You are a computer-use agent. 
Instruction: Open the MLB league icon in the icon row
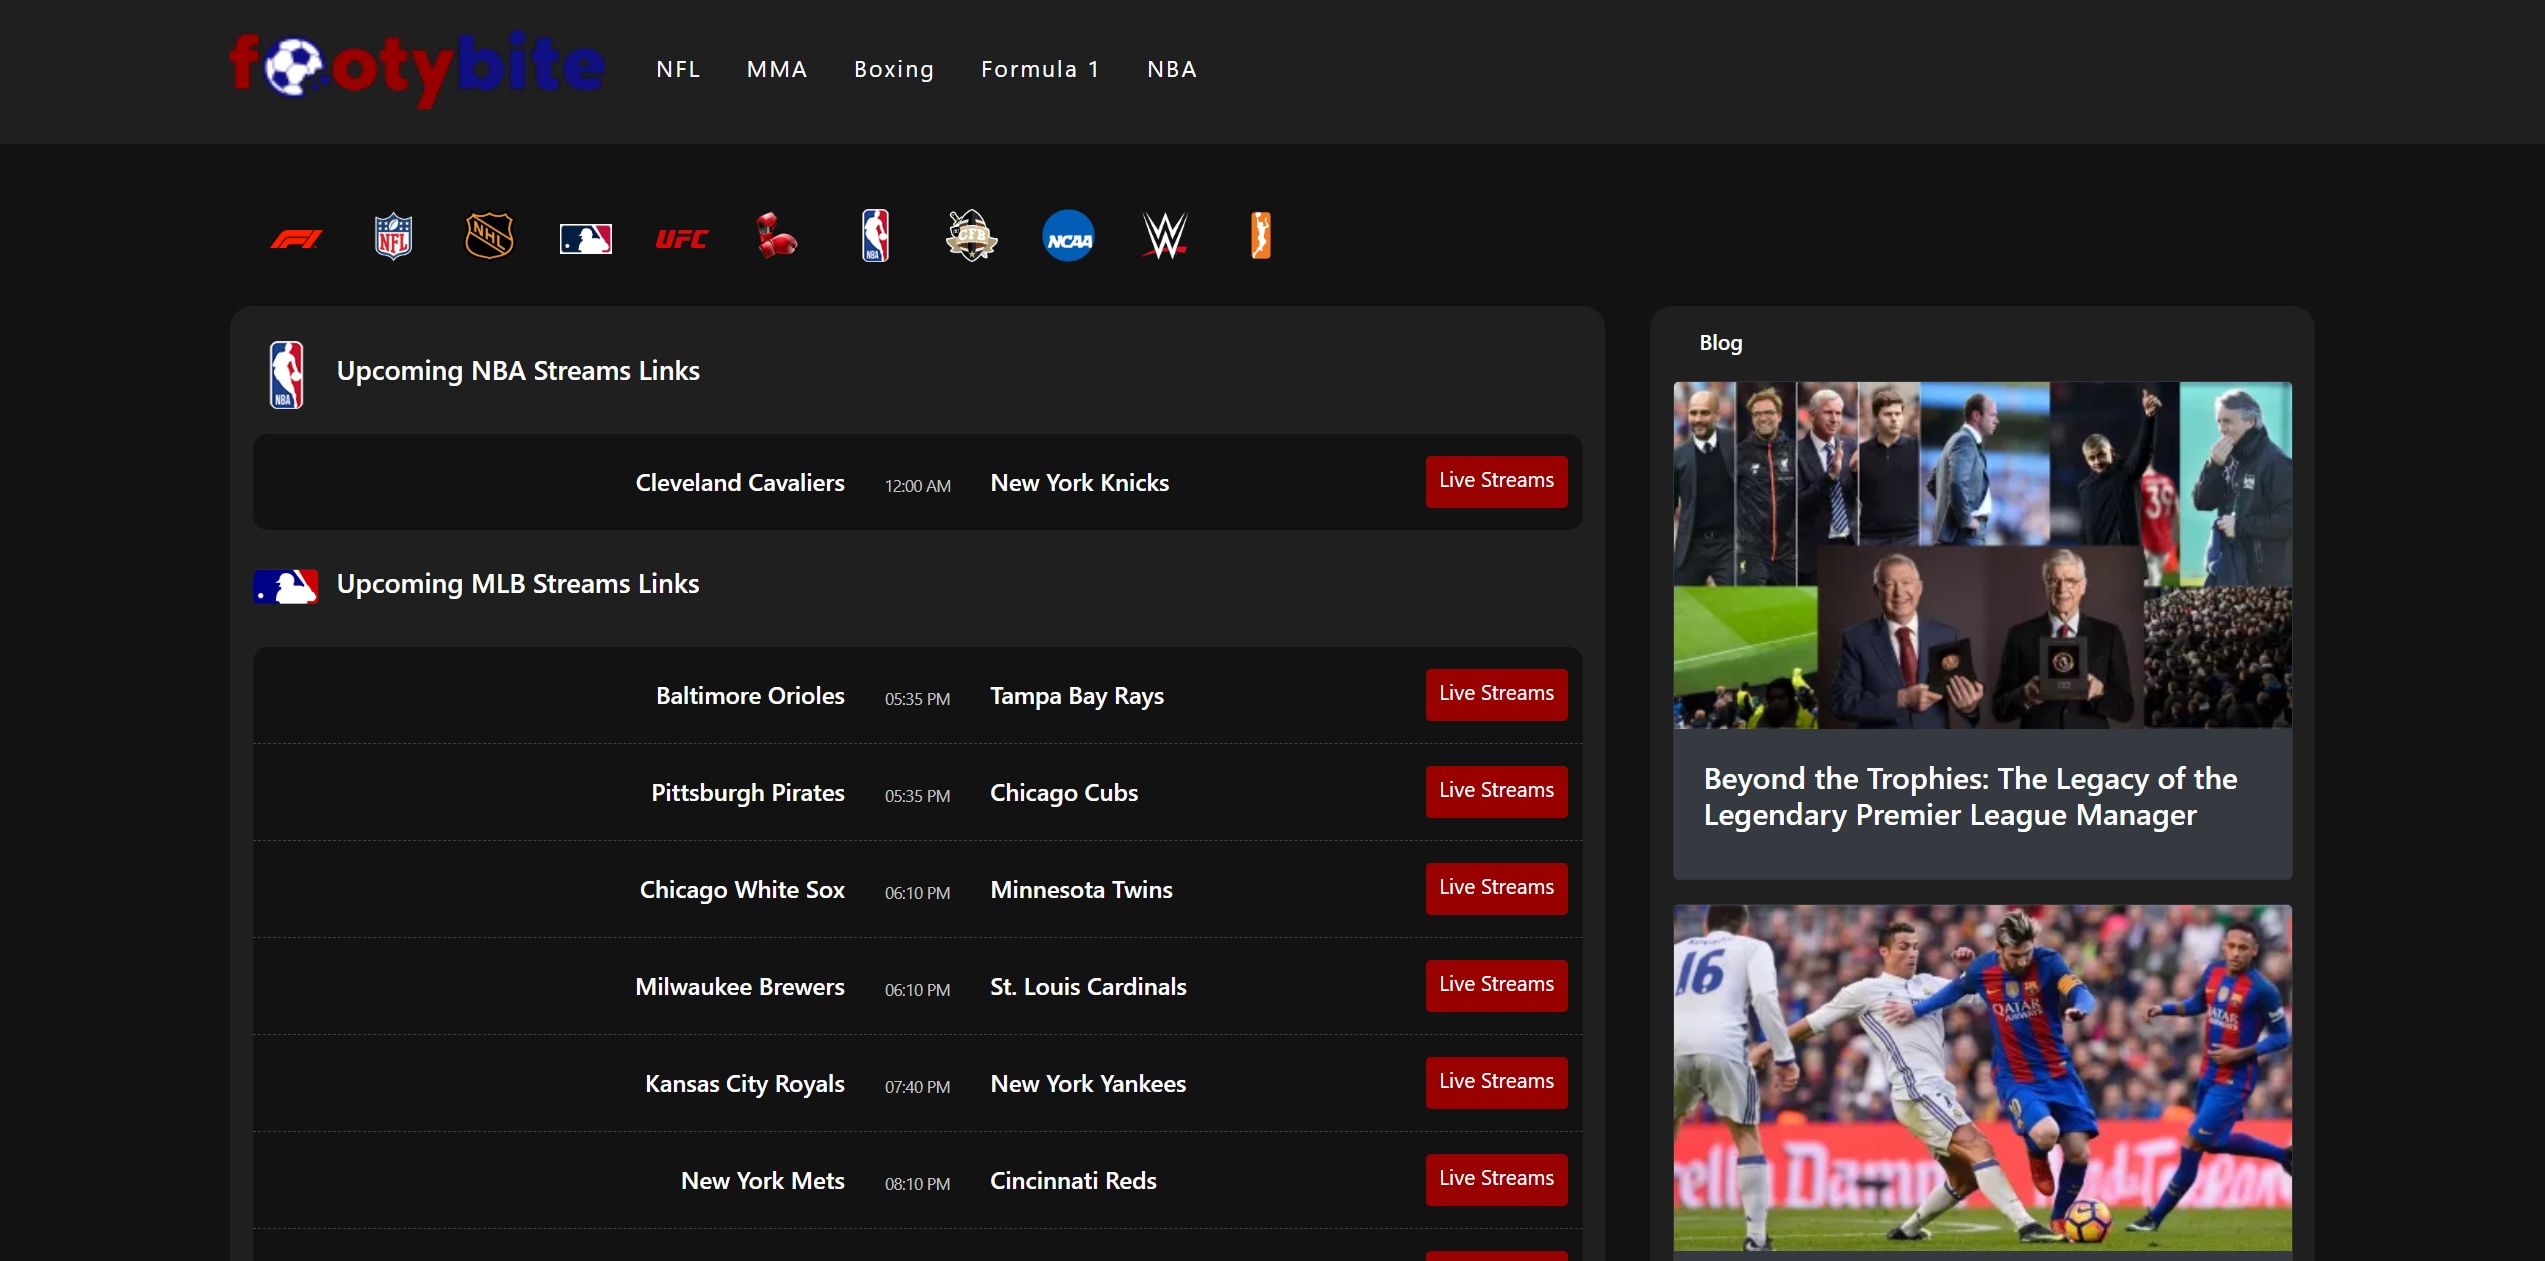(x=586, y=238)
